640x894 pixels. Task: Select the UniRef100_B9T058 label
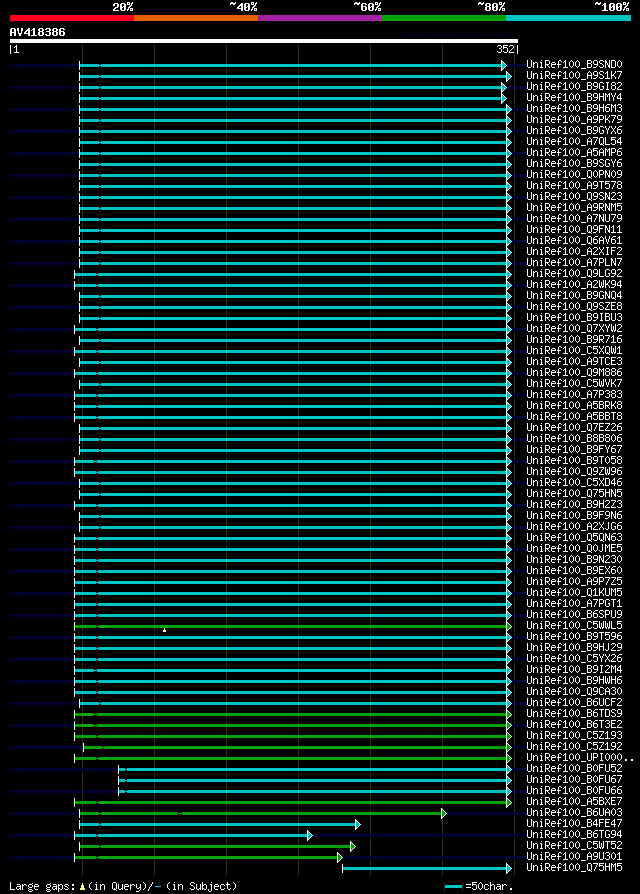pos(574,461)
